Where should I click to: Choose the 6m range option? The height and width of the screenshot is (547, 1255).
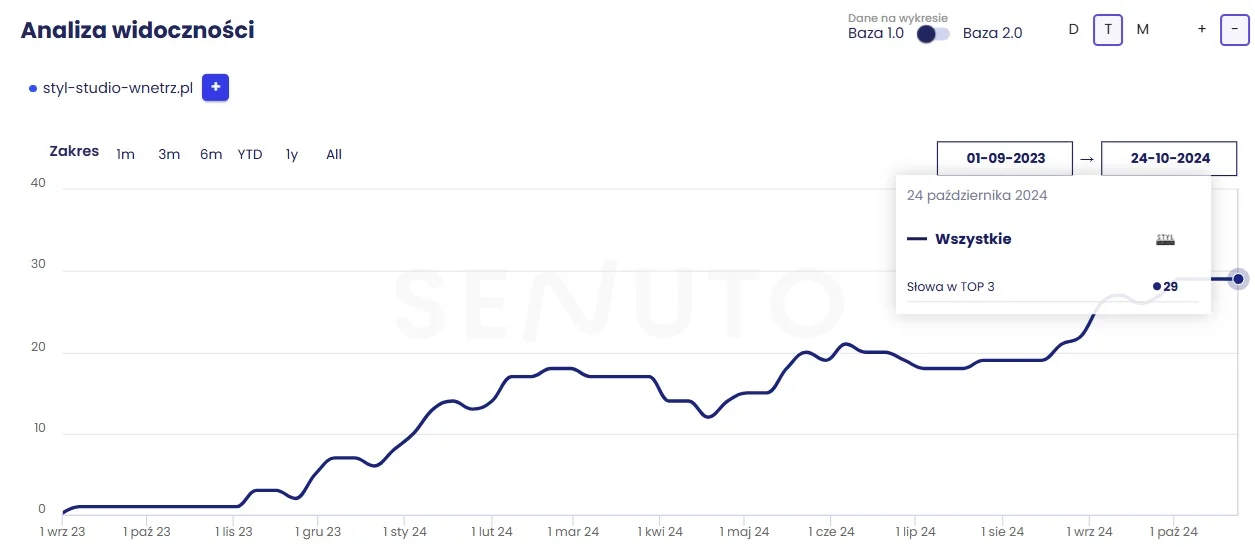point(211,154)
